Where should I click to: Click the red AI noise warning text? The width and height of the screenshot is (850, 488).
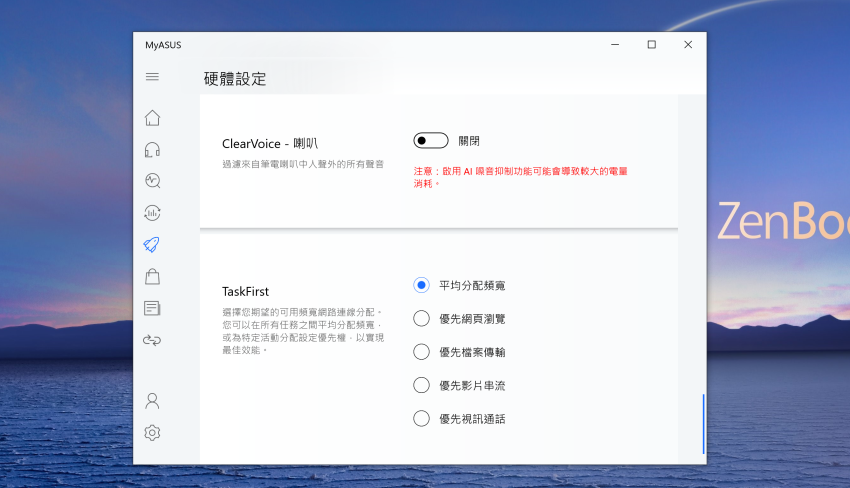[520, 177]
